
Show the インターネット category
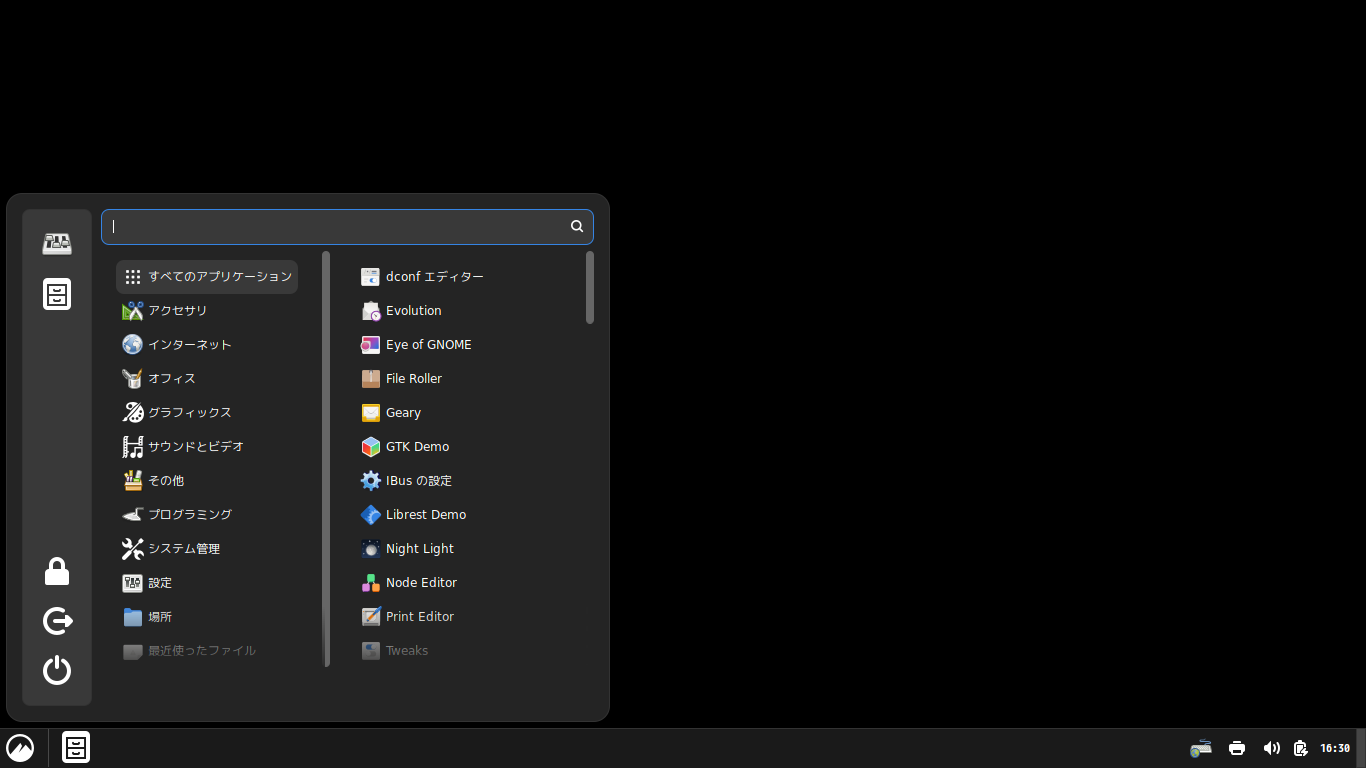(x=207, y=345)
